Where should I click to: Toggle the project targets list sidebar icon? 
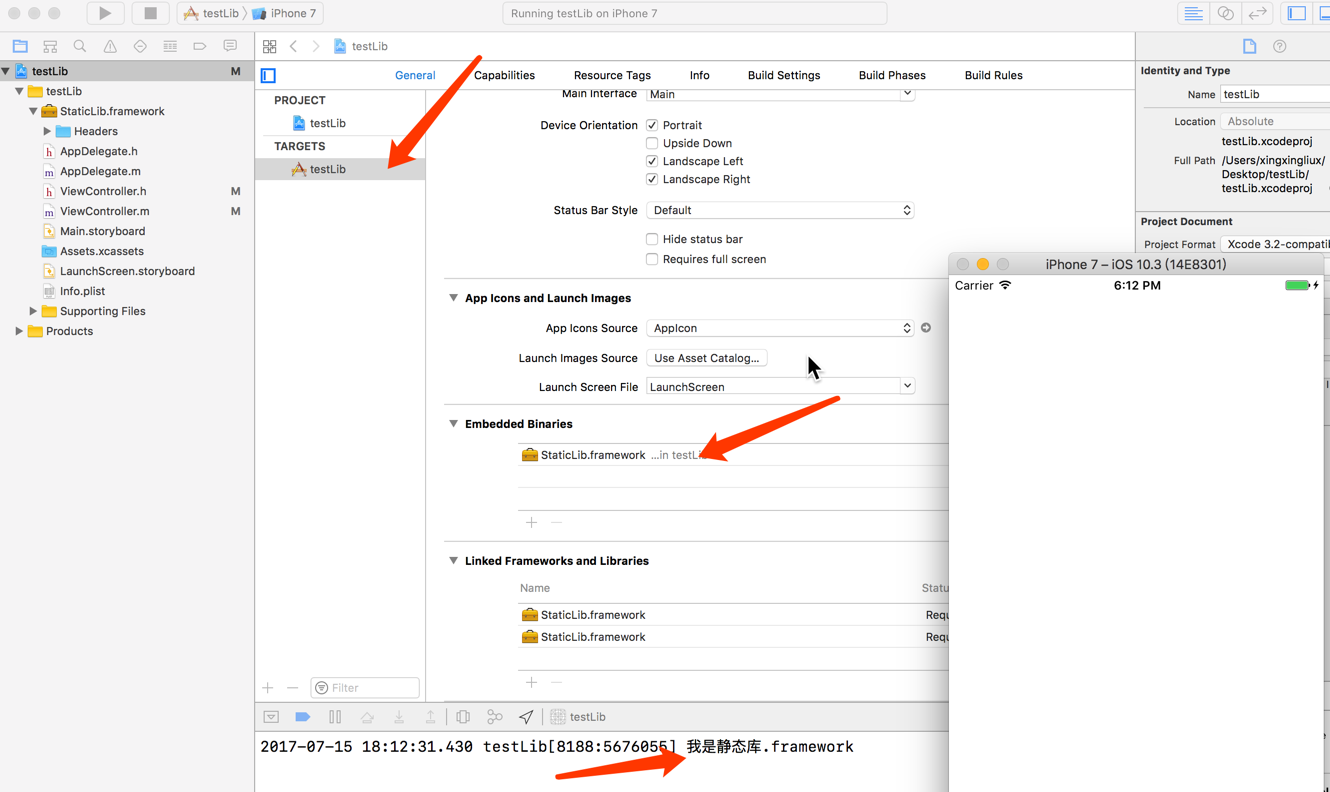pyautogui.click(x=268, y=75)
